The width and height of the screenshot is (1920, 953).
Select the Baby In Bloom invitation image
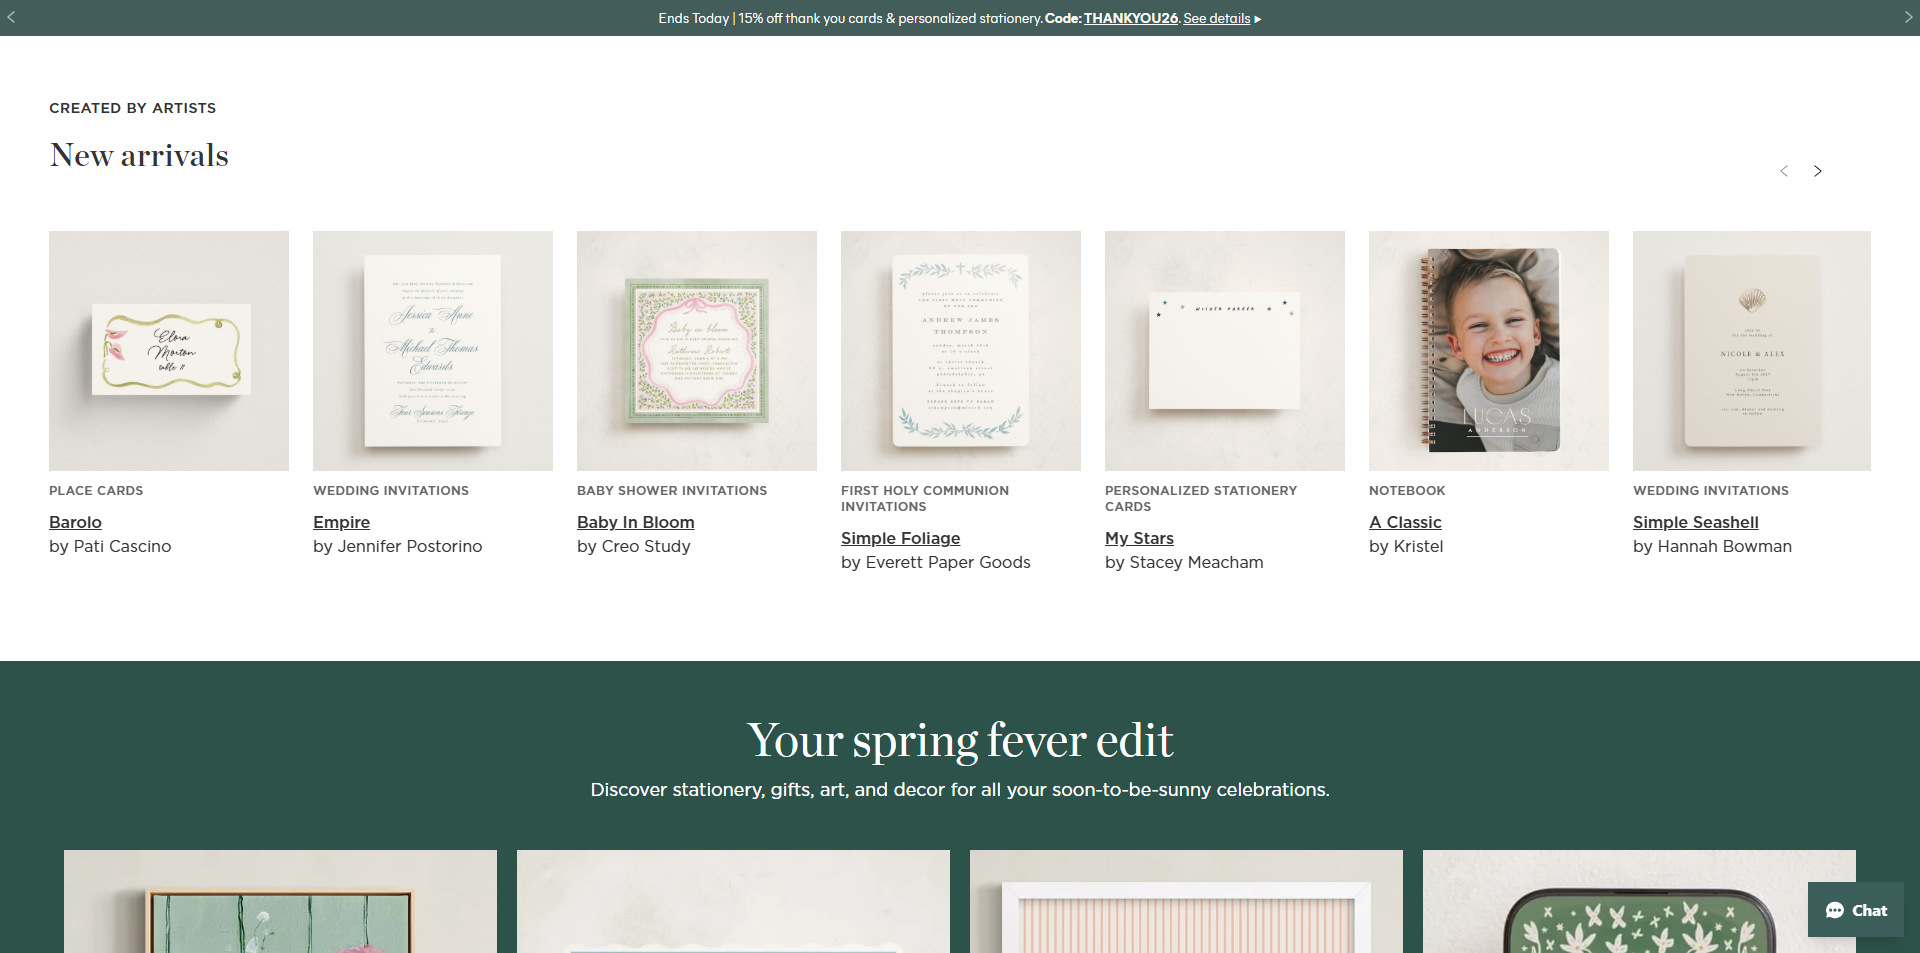697,351
